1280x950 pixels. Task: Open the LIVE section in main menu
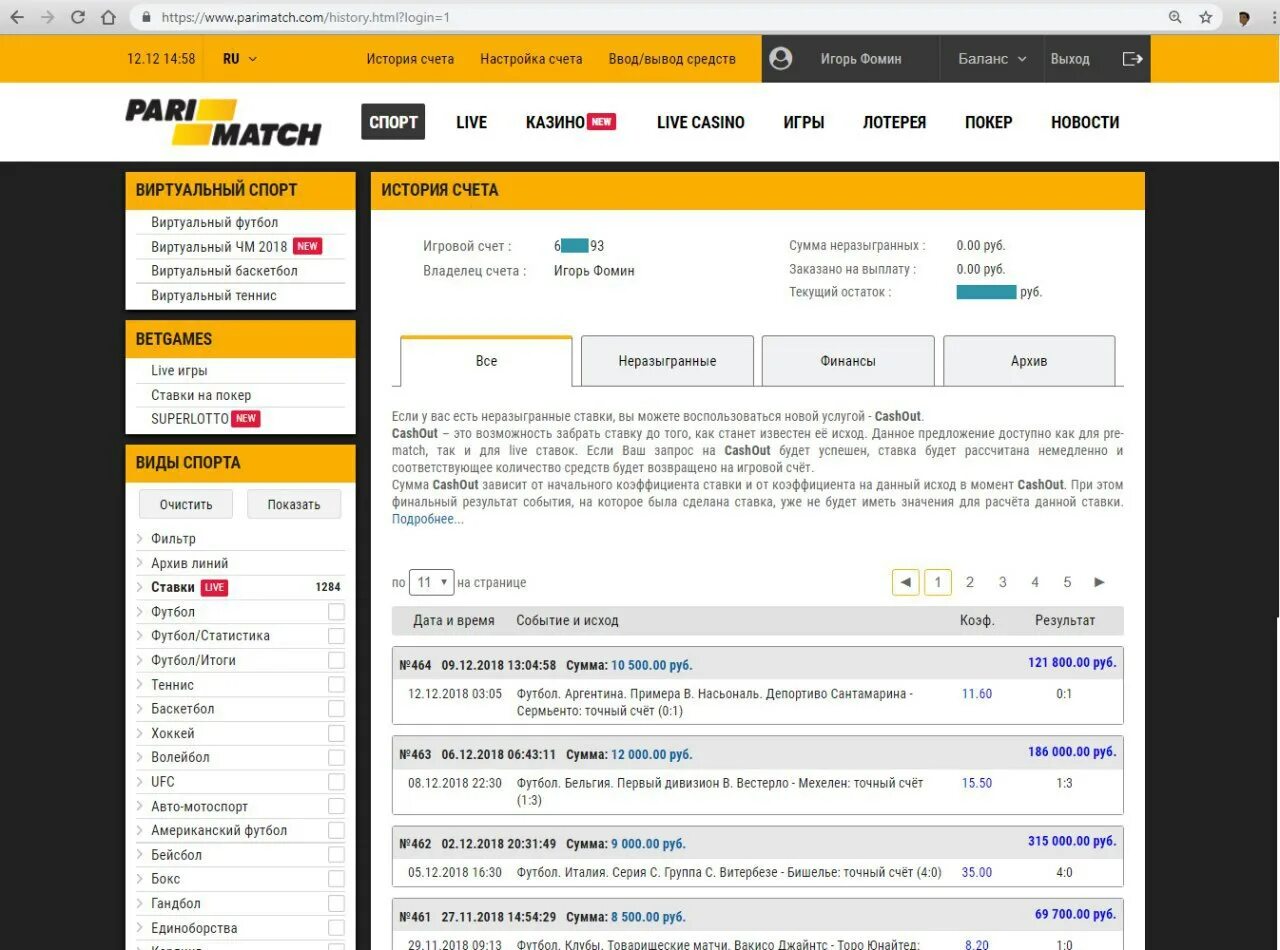pyautogui.click(x=471, y=122)
